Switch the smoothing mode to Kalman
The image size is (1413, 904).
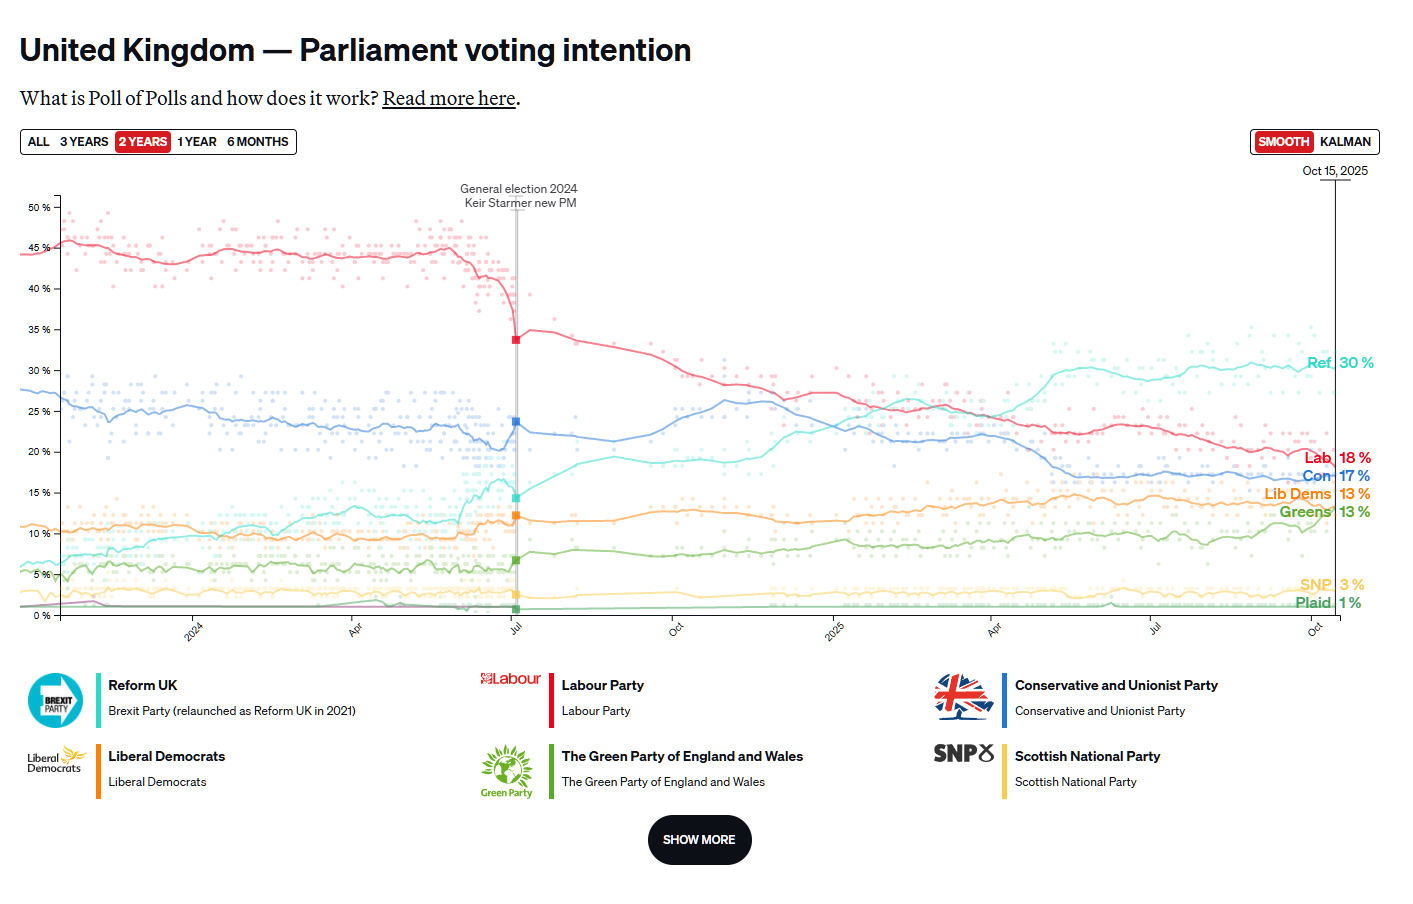click(x=1345, y=142)
